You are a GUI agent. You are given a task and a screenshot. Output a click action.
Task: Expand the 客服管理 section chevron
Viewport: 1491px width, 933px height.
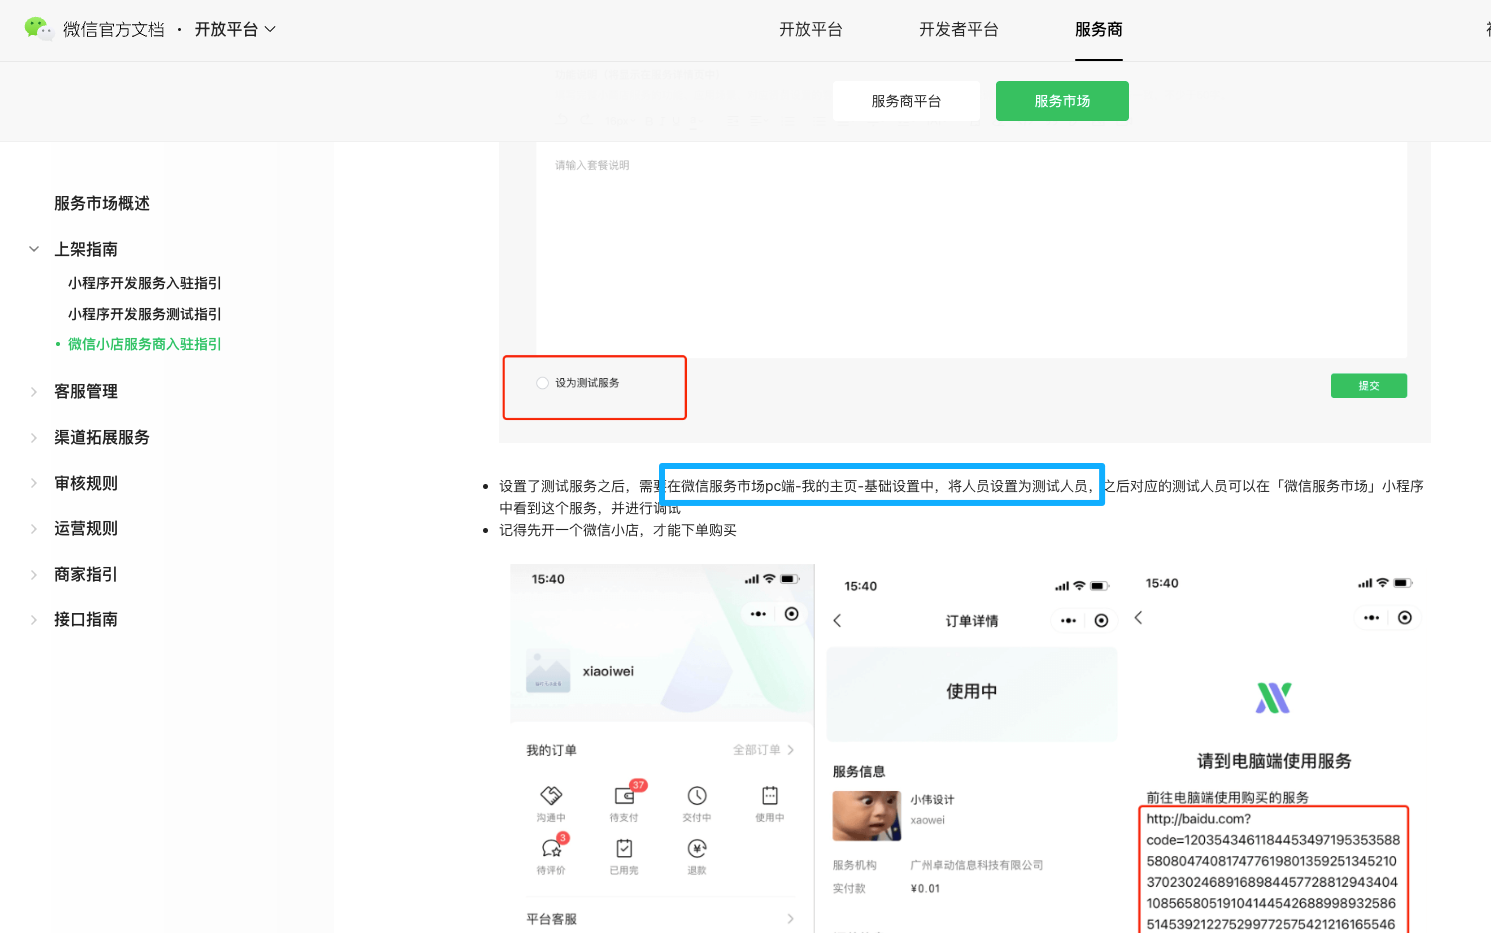(34, 392)
